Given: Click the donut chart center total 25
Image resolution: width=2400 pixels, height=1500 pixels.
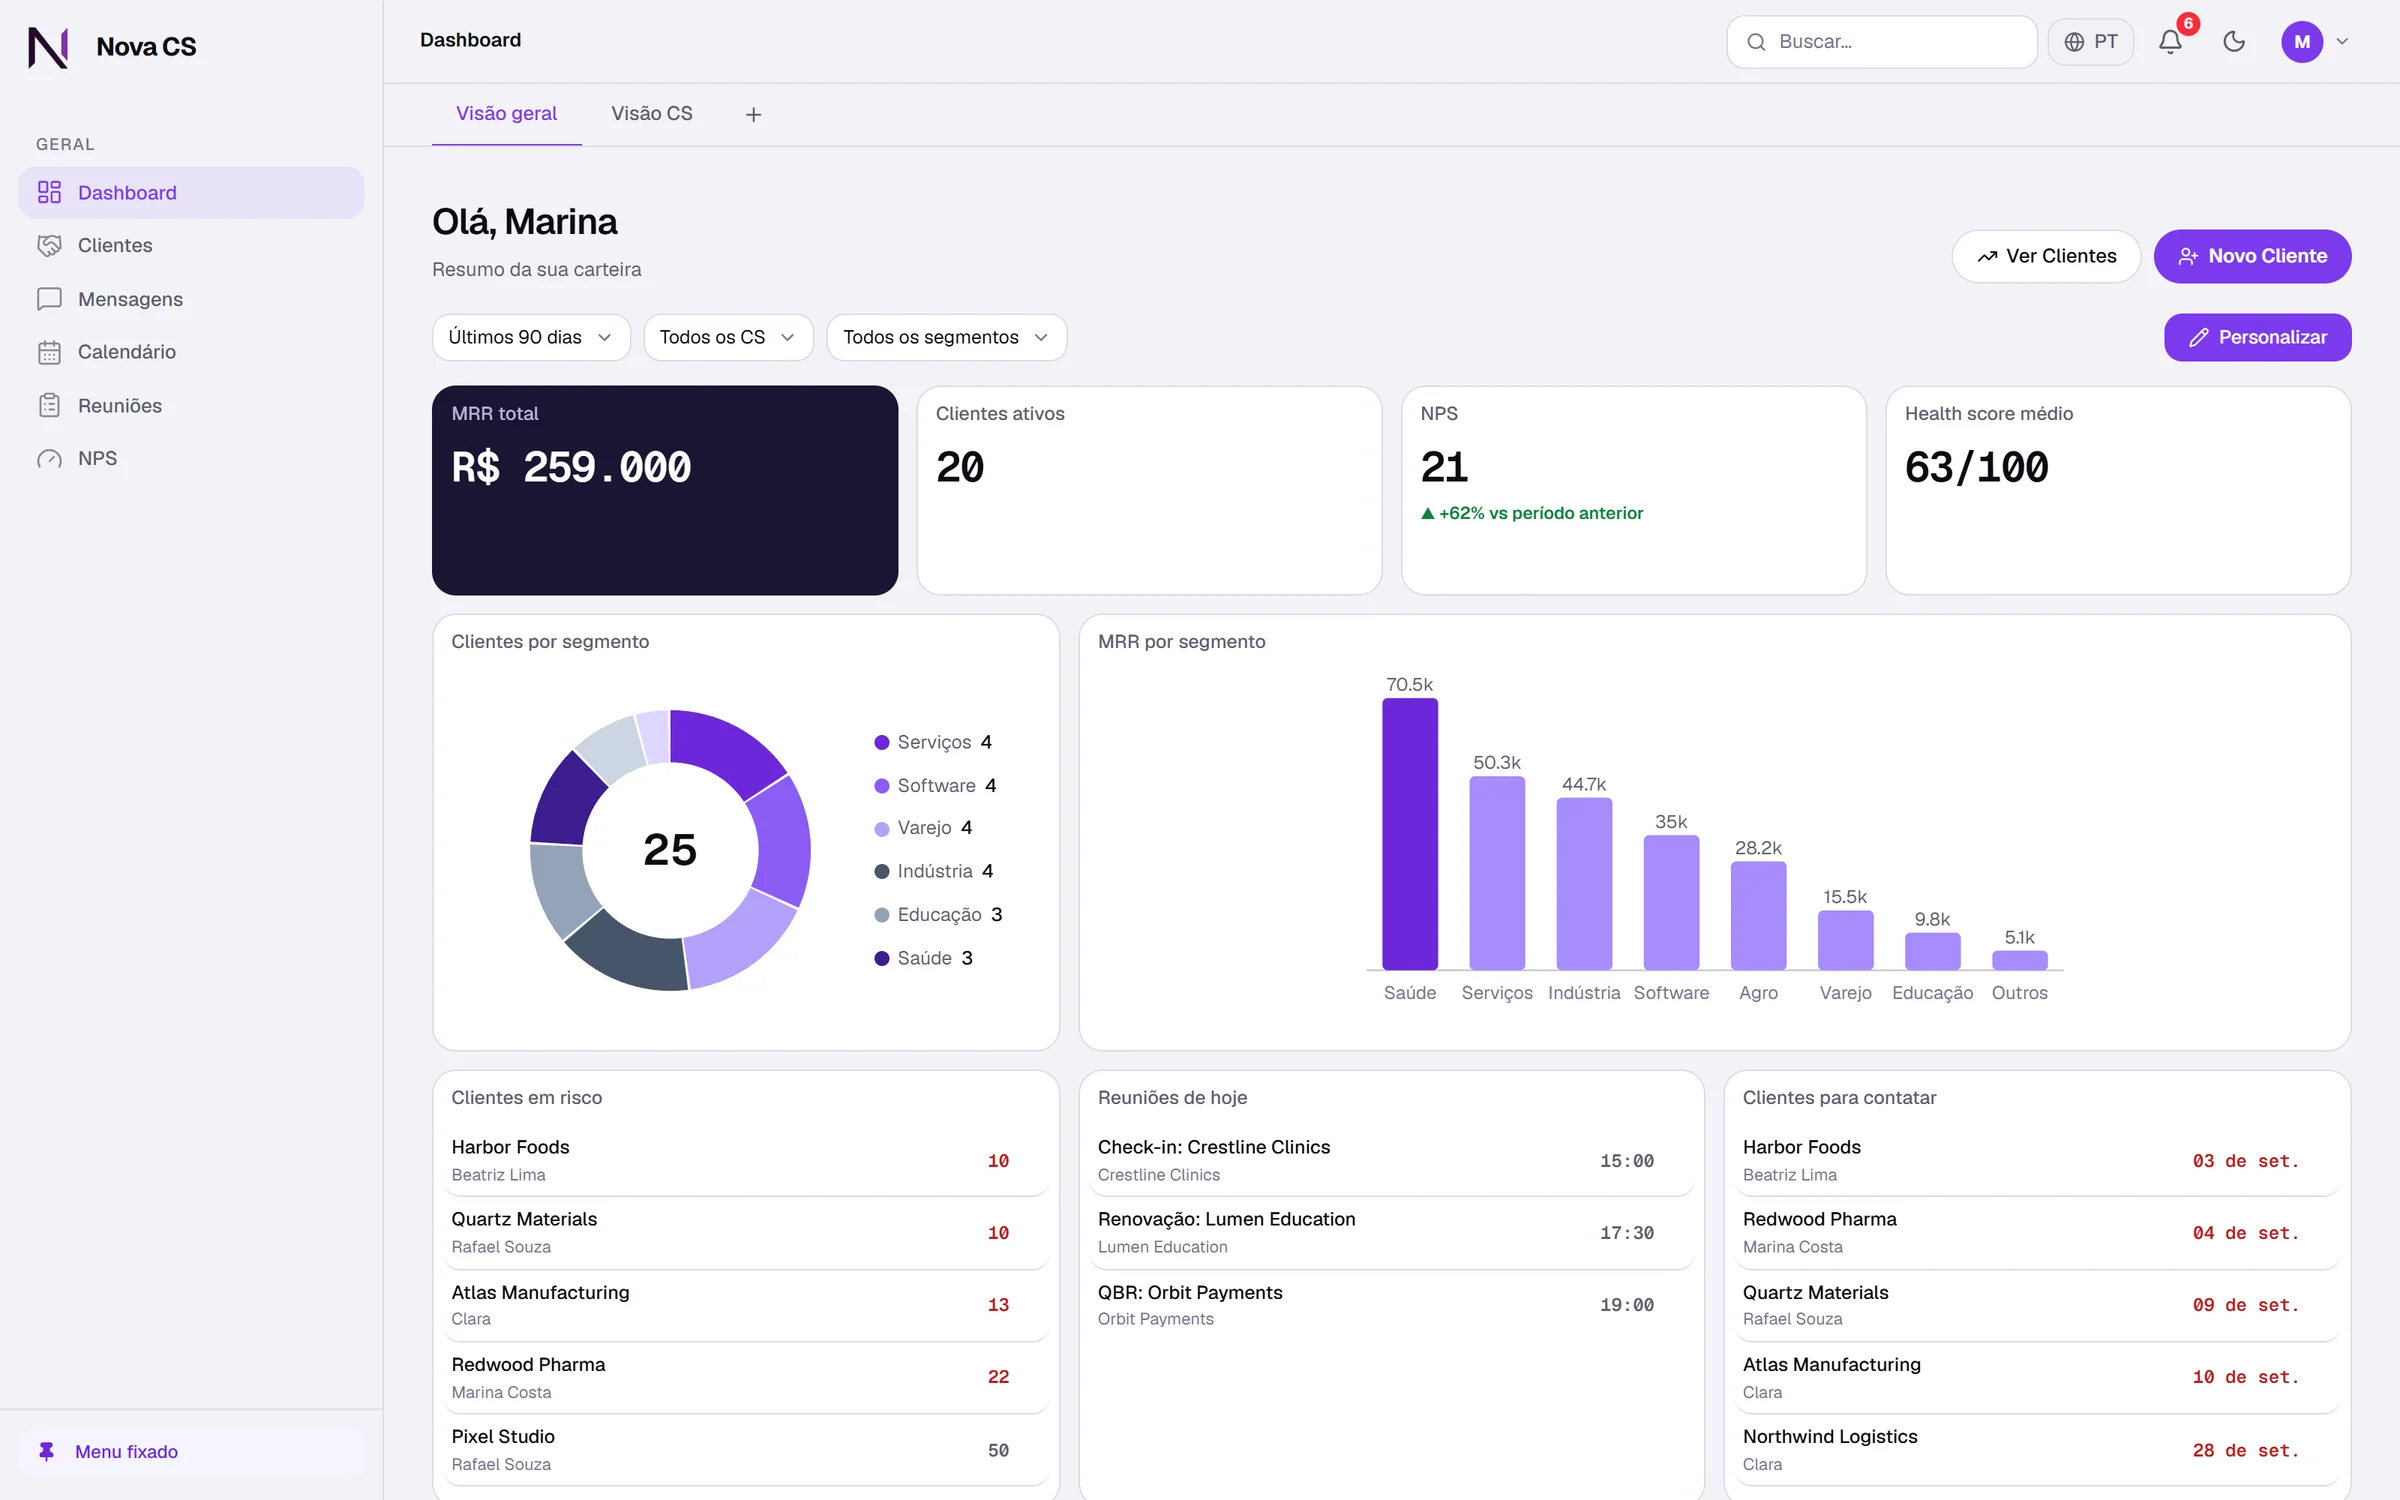Looking at the screenshot, I should [x=670, y=850].
